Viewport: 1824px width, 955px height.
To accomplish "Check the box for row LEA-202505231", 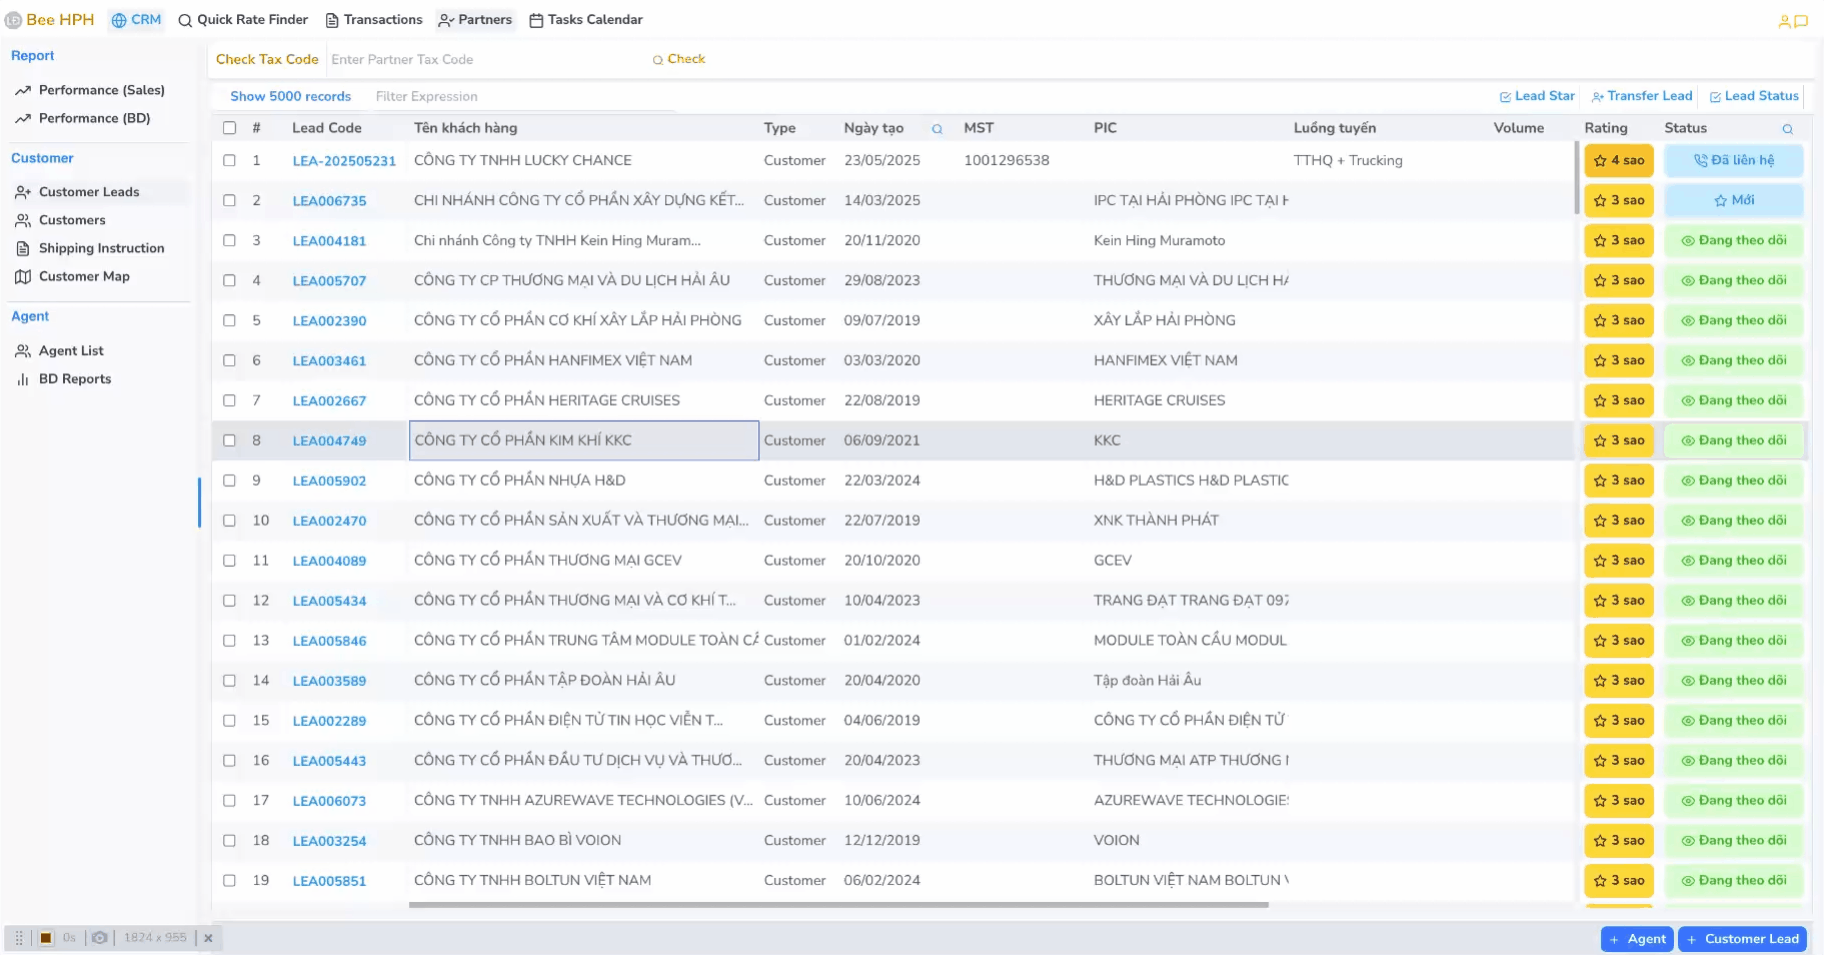I will (x=230, y=160).
